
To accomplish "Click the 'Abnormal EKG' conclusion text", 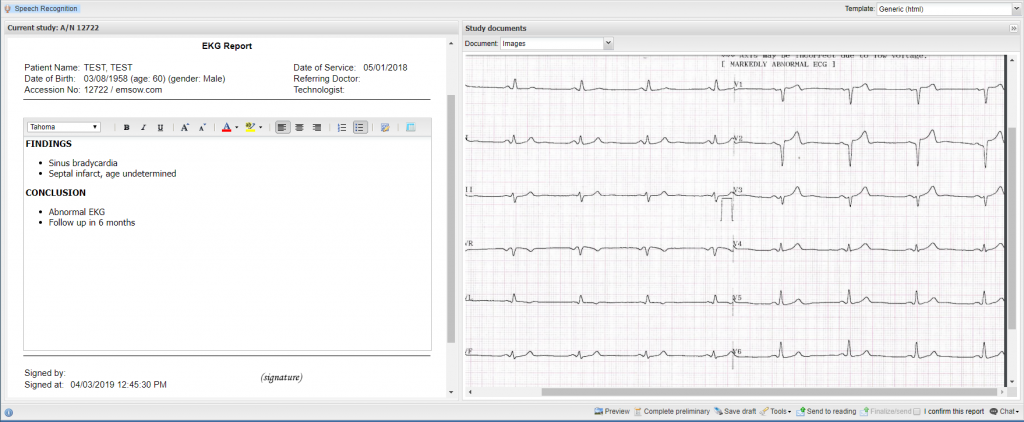I will pyautogui.click(x=76, y=212).
